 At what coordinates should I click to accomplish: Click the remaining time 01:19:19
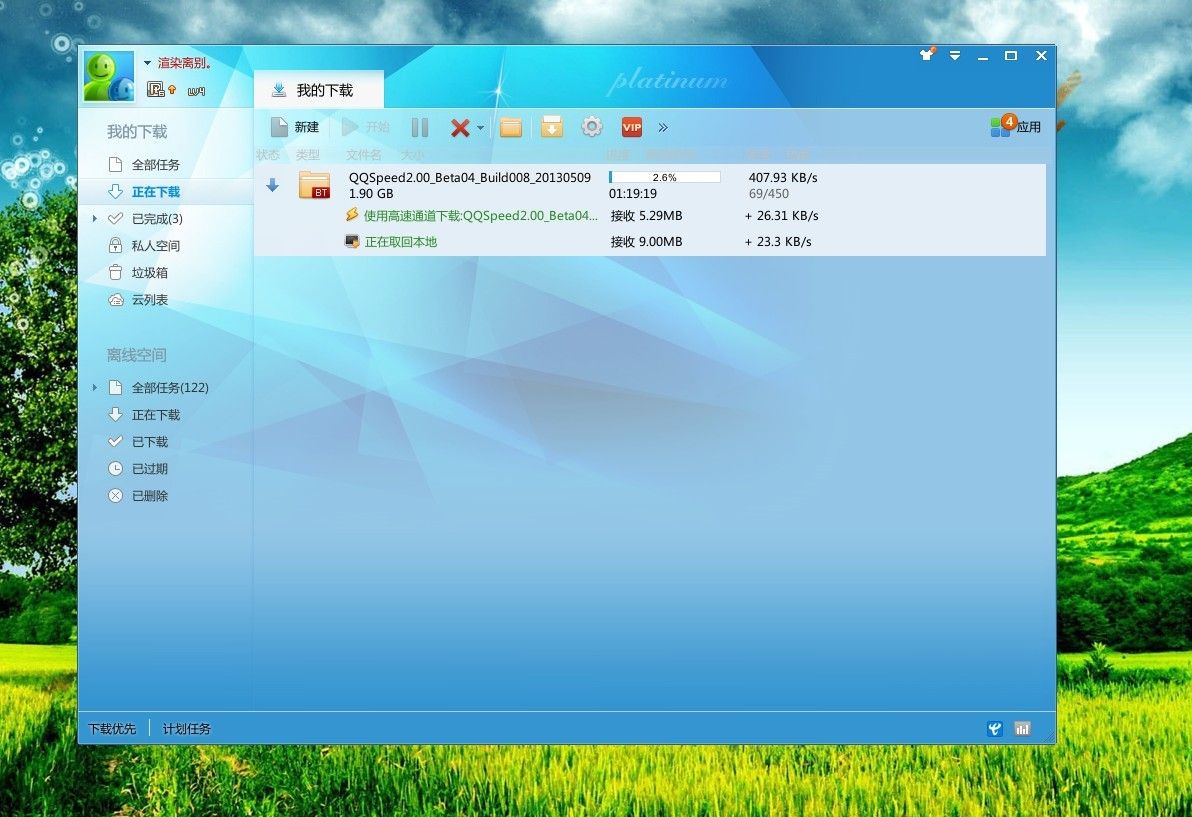pyautogui.click(x=632, y=194)
